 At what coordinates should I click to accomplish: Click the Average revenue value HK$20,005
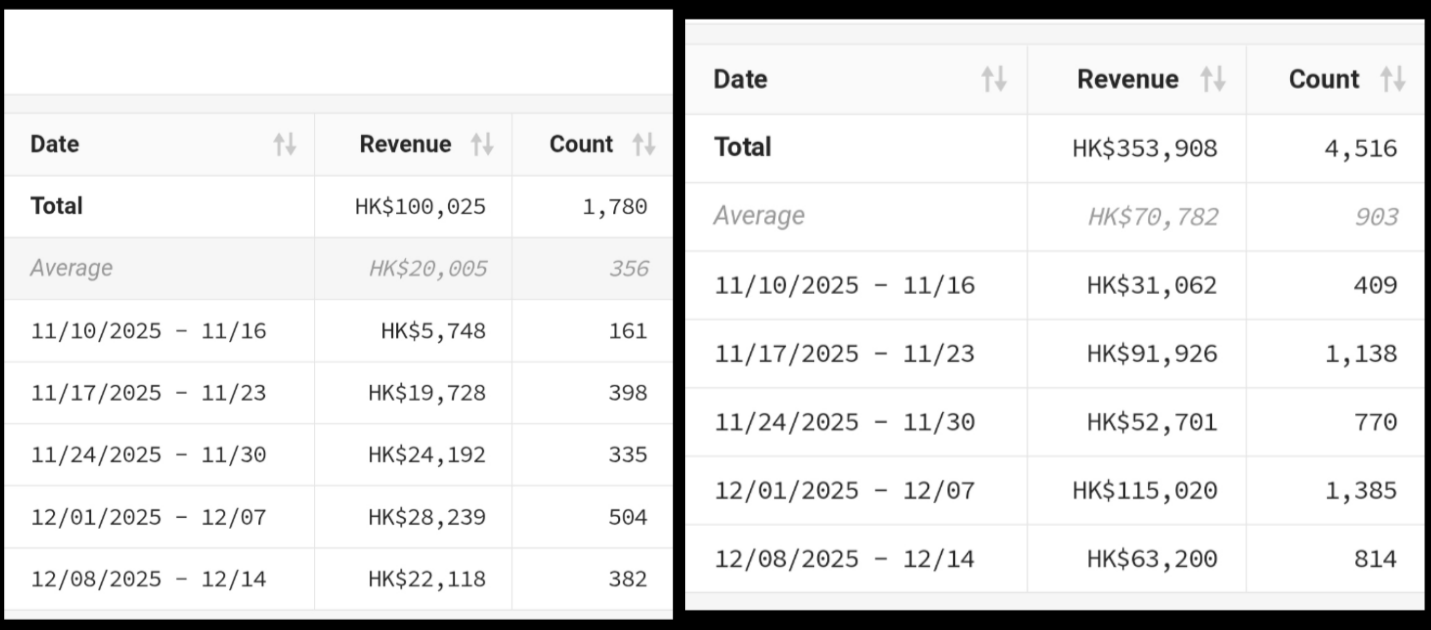427,268
